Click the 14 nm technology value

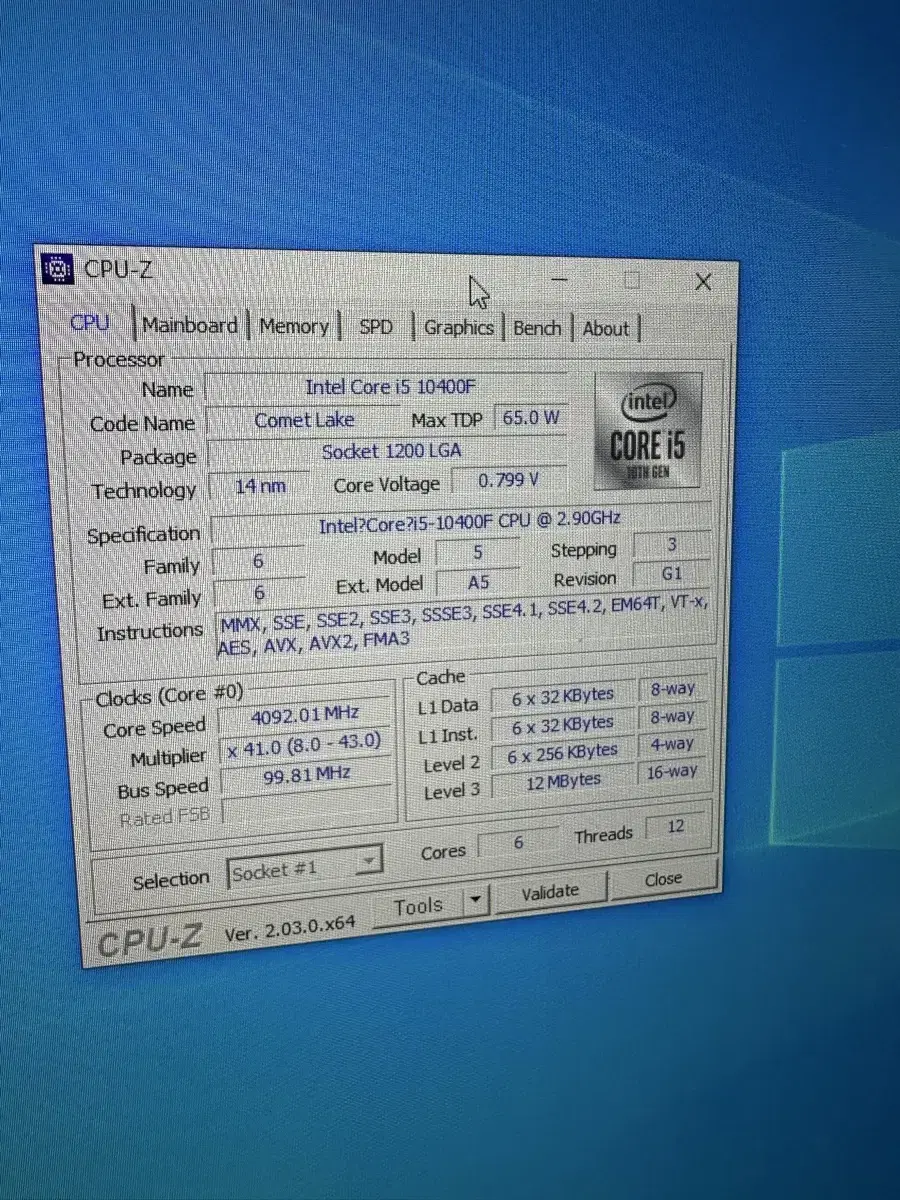(260, 486)
